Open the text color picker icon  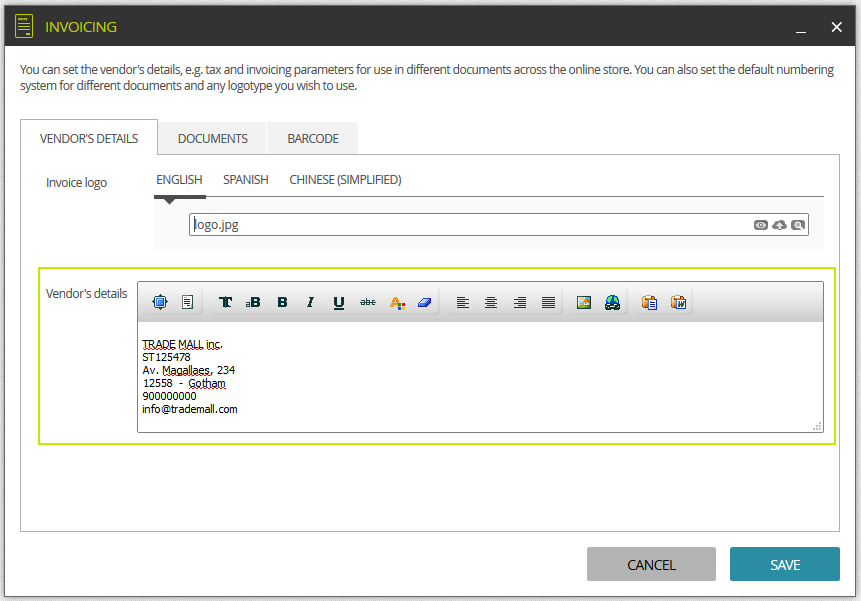coord(397,302)
